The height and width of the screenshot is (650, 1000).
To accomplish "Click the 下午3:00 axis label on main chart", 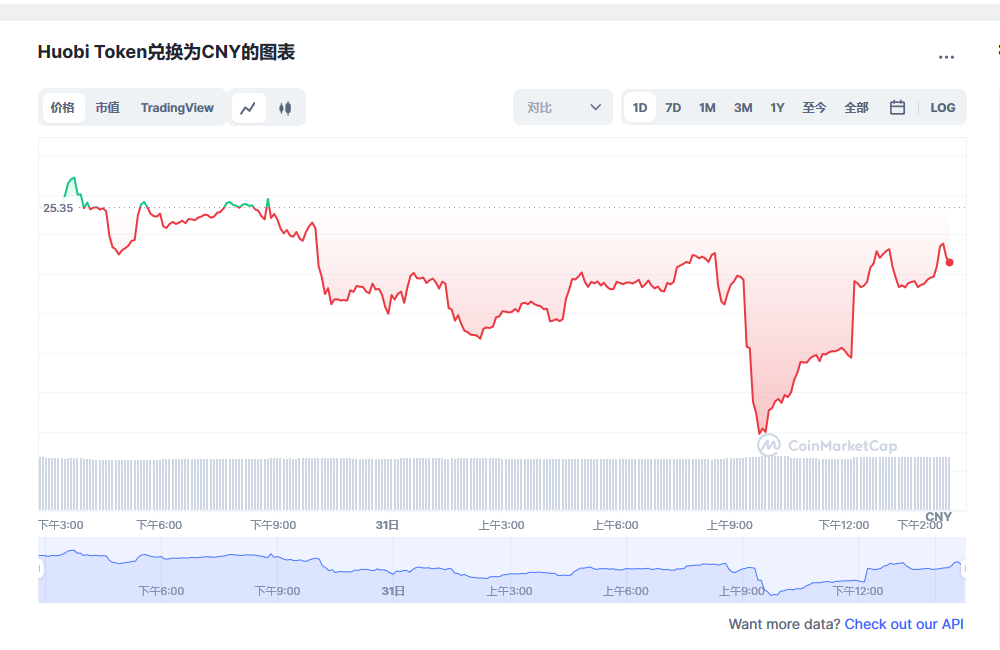I will click(61, 525).
